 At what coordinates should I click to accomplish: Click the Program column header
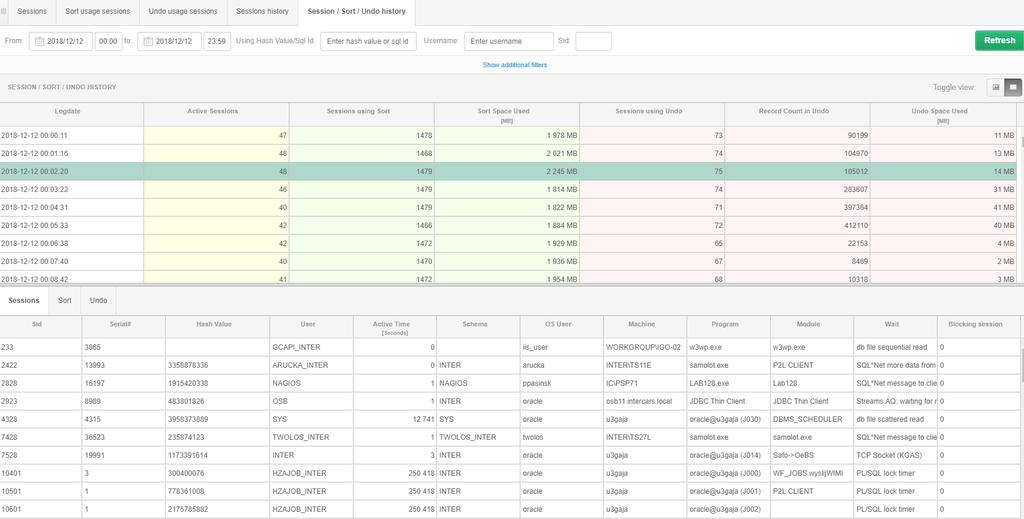pos(729,327)
